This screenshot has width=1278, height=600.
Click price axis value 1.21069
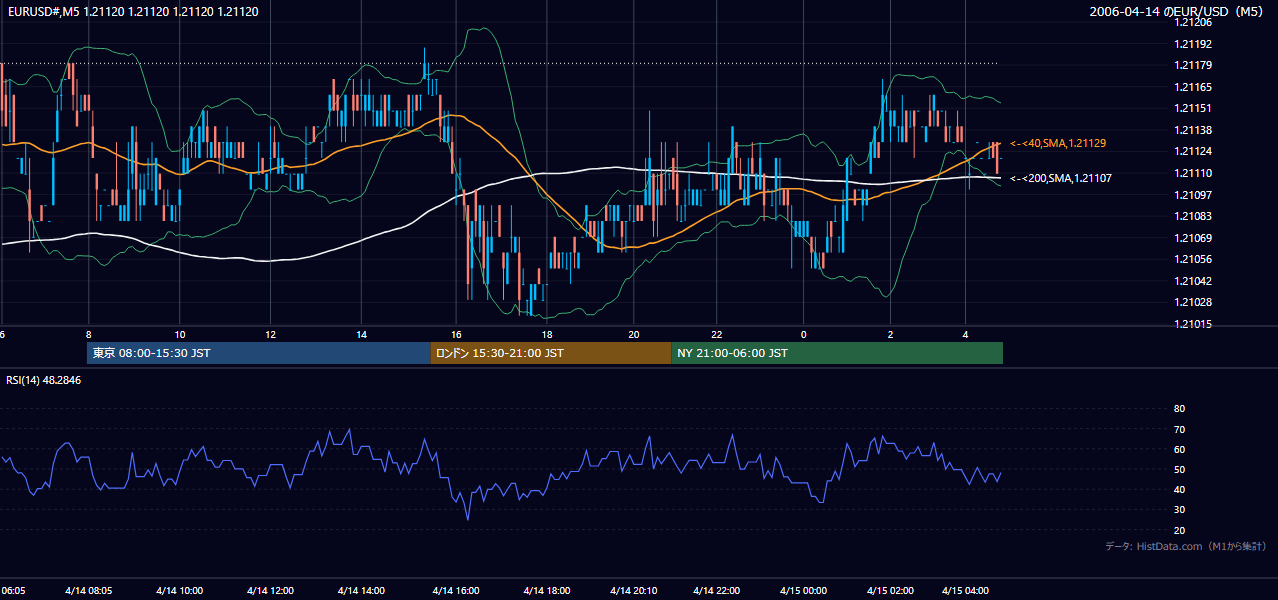pyautogui.click(x=1194, y=238)
